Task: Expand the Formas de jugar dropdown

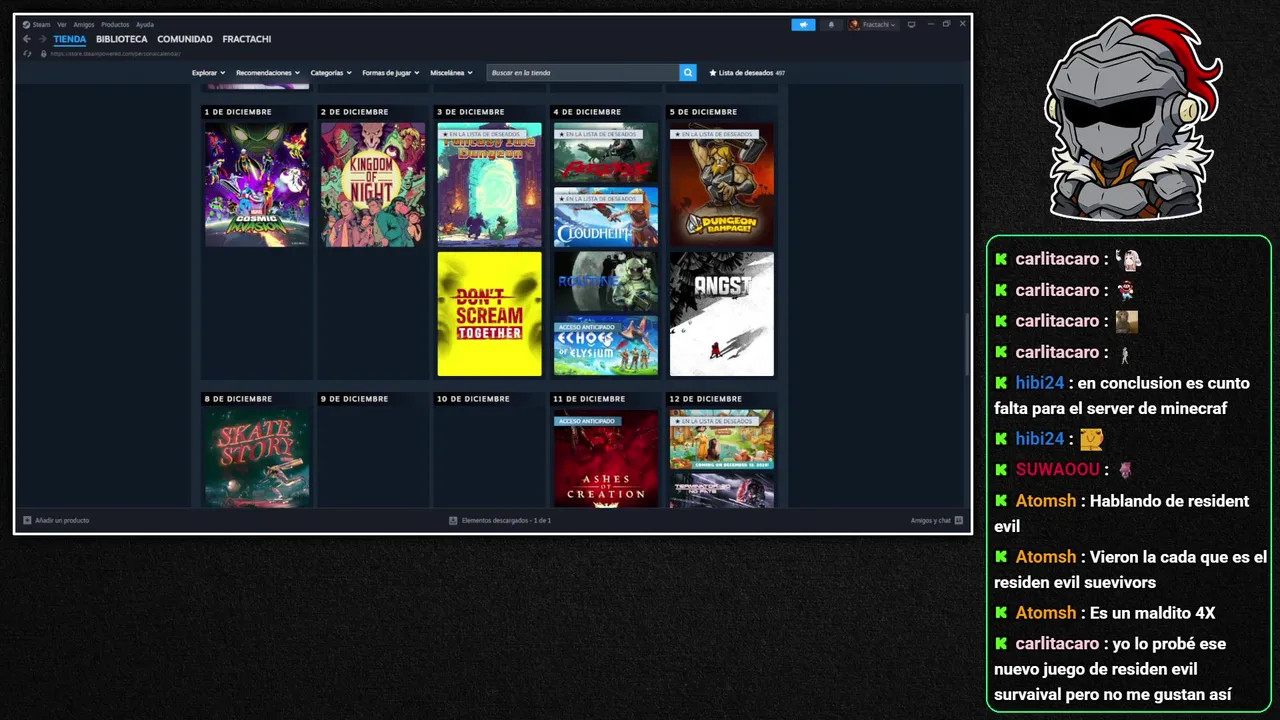Action: [391, 73]
